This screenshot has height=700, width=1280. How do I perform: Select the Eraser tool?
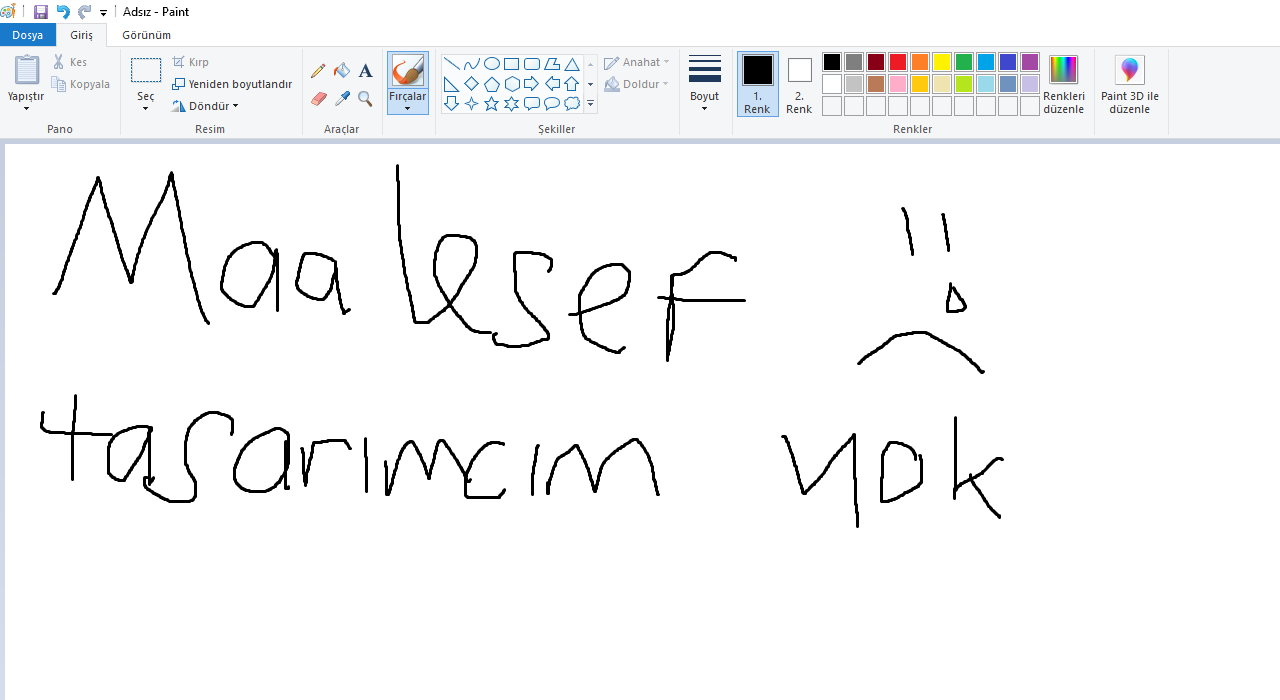(318, 98)
